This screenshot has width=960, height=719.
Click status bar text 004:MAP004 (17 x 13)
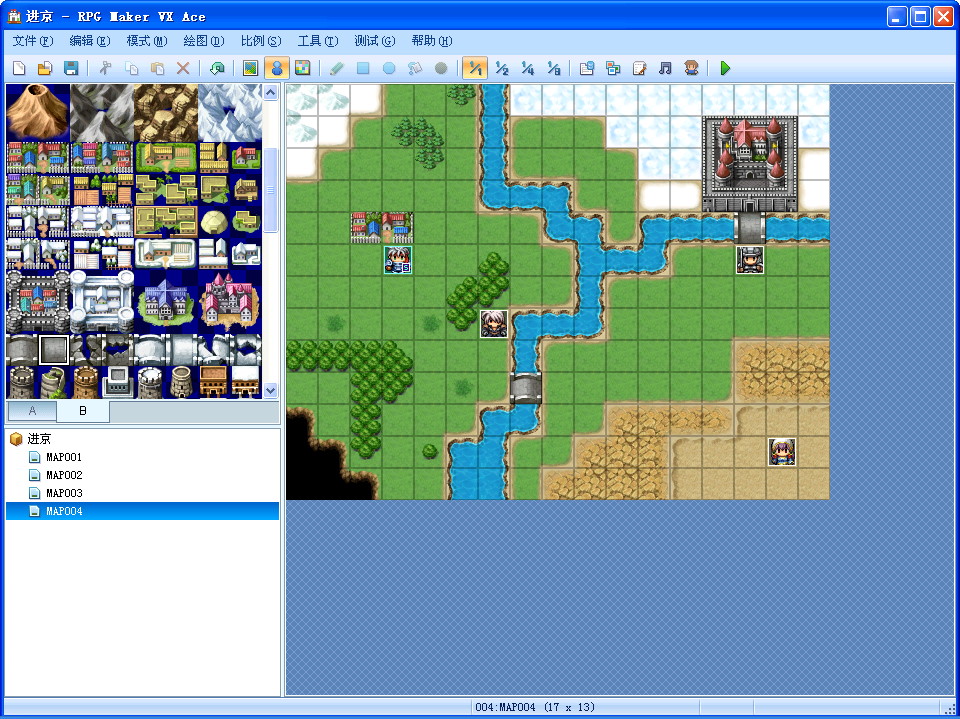(535, 707)
